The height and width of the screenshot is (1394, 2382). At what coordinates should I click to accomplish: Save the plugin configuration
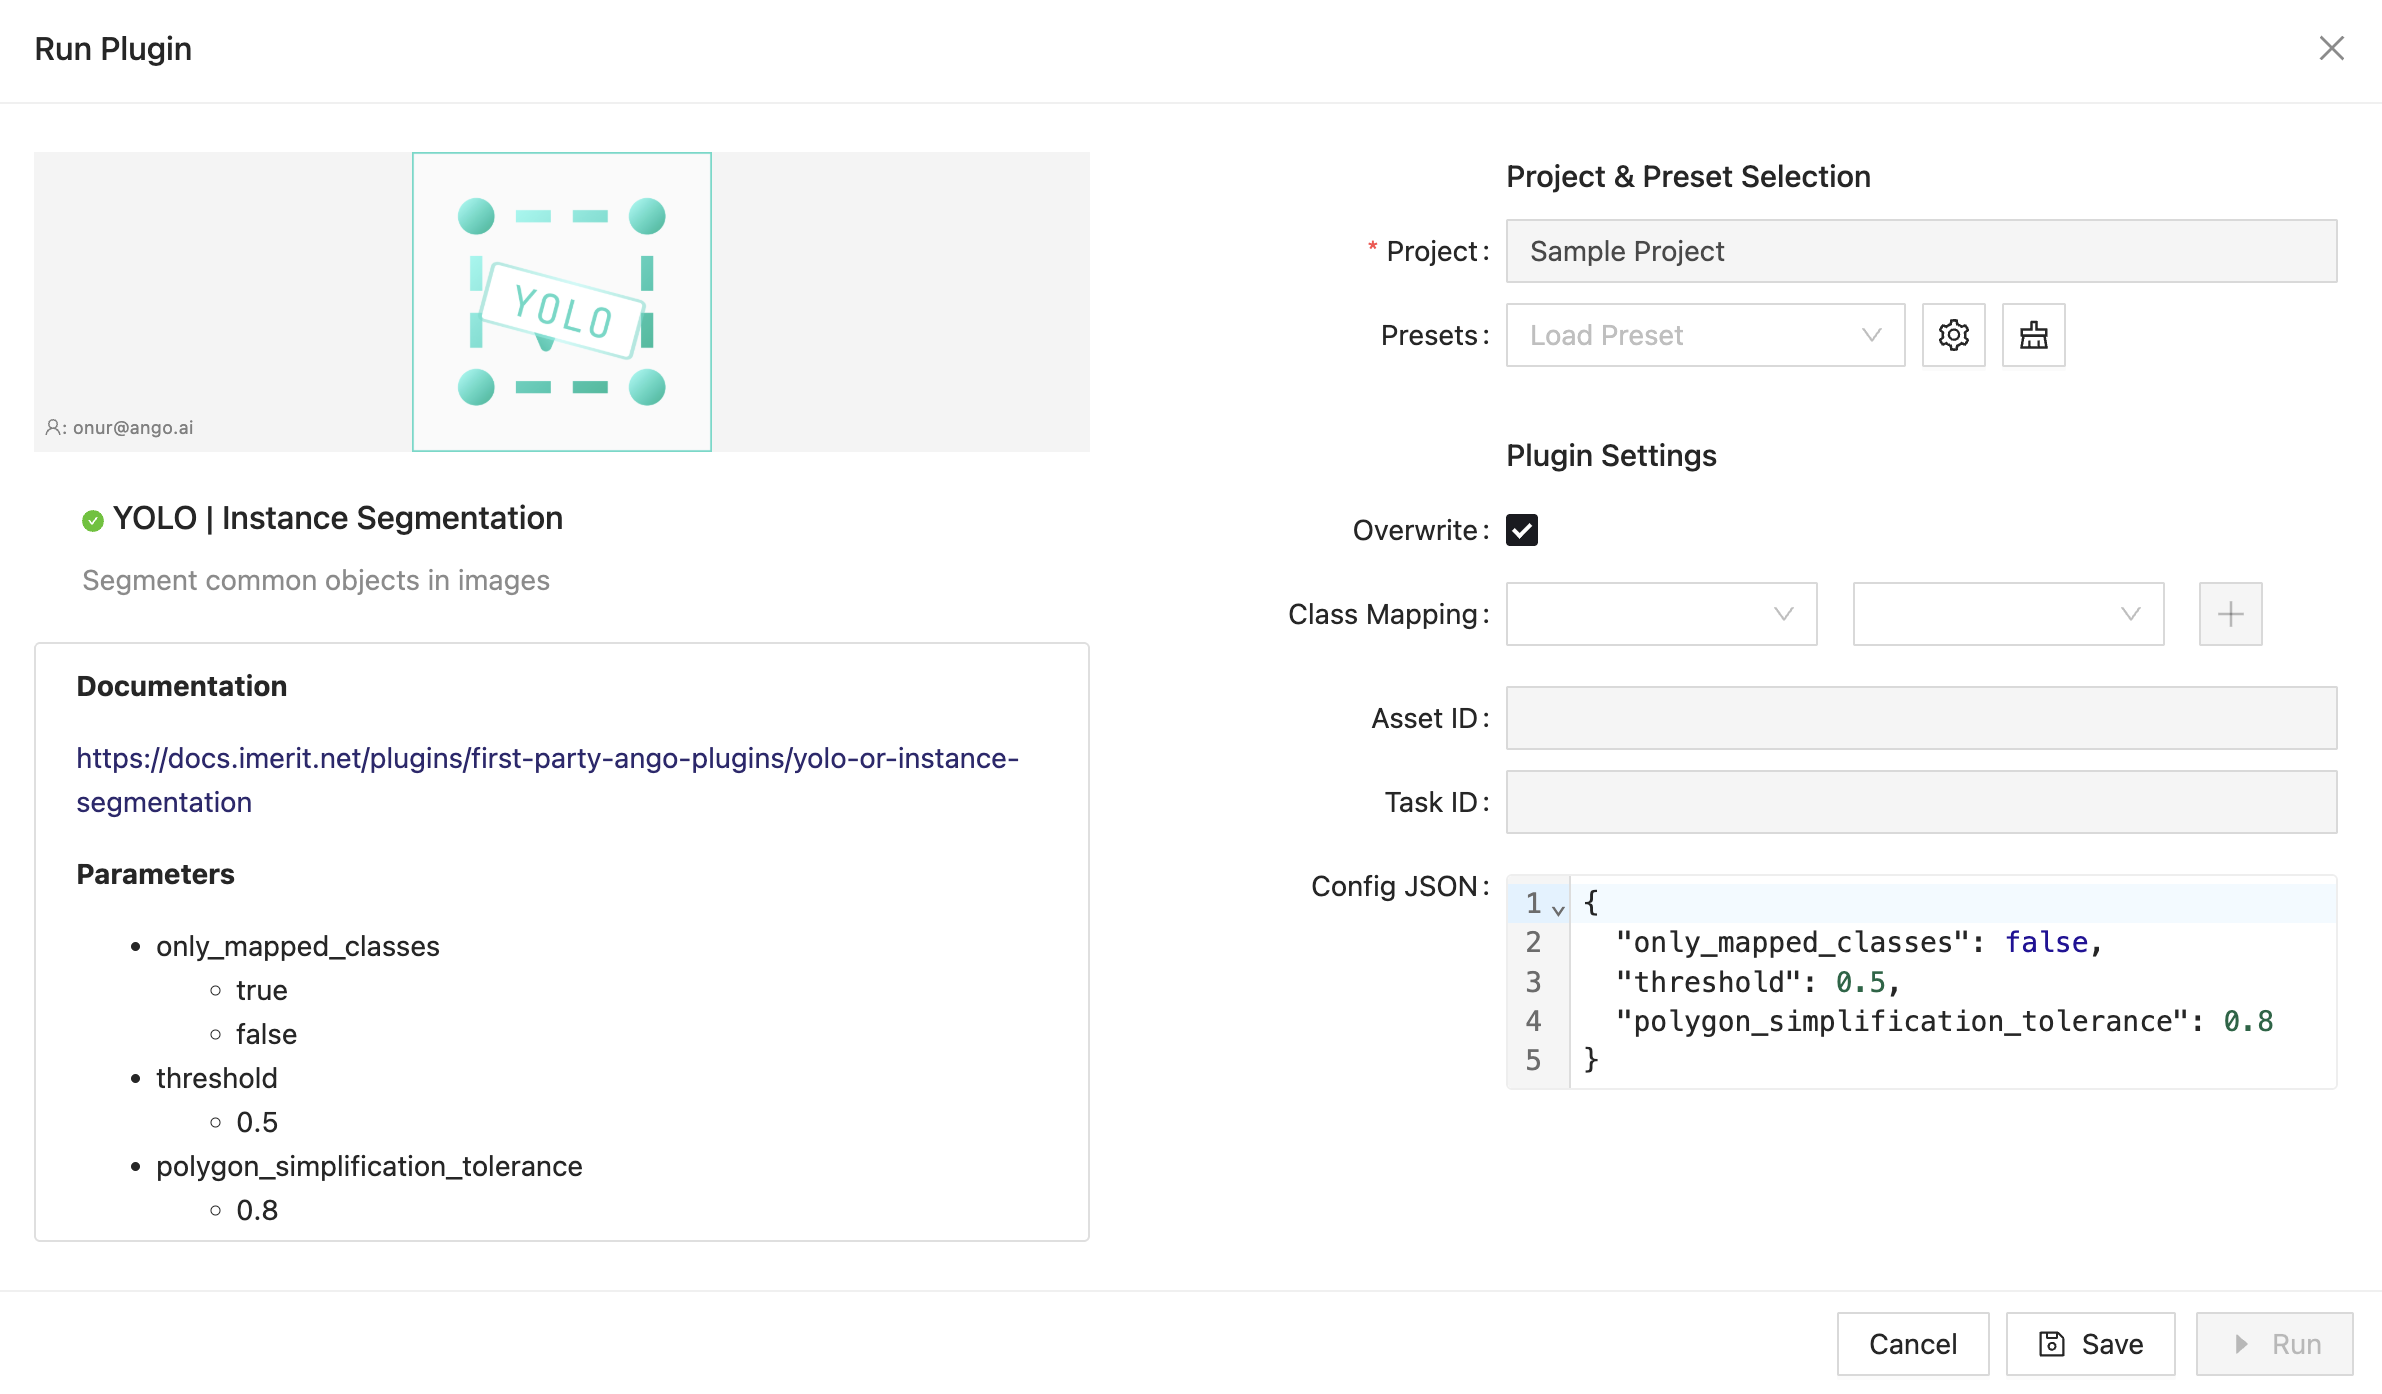pos(2090,1343)
